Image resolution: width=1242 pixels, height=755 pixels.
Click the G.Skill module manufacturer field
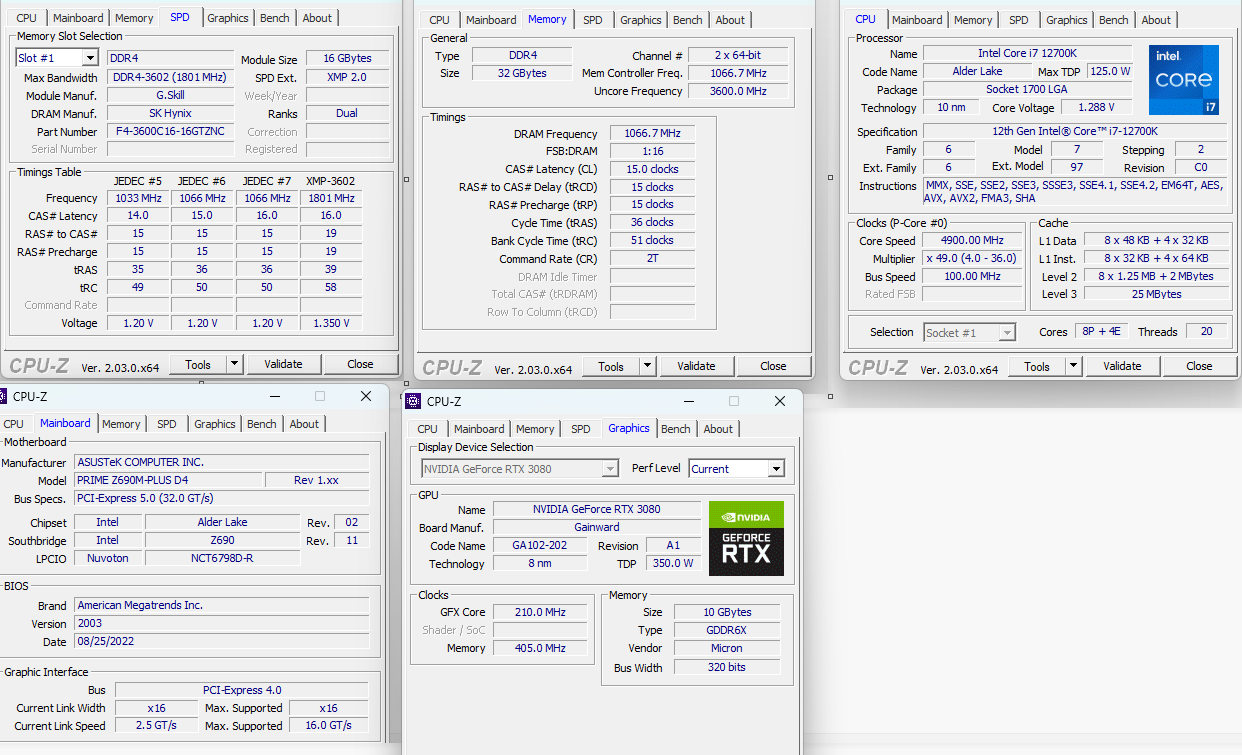pyautogui.click(x=170, y=95)
